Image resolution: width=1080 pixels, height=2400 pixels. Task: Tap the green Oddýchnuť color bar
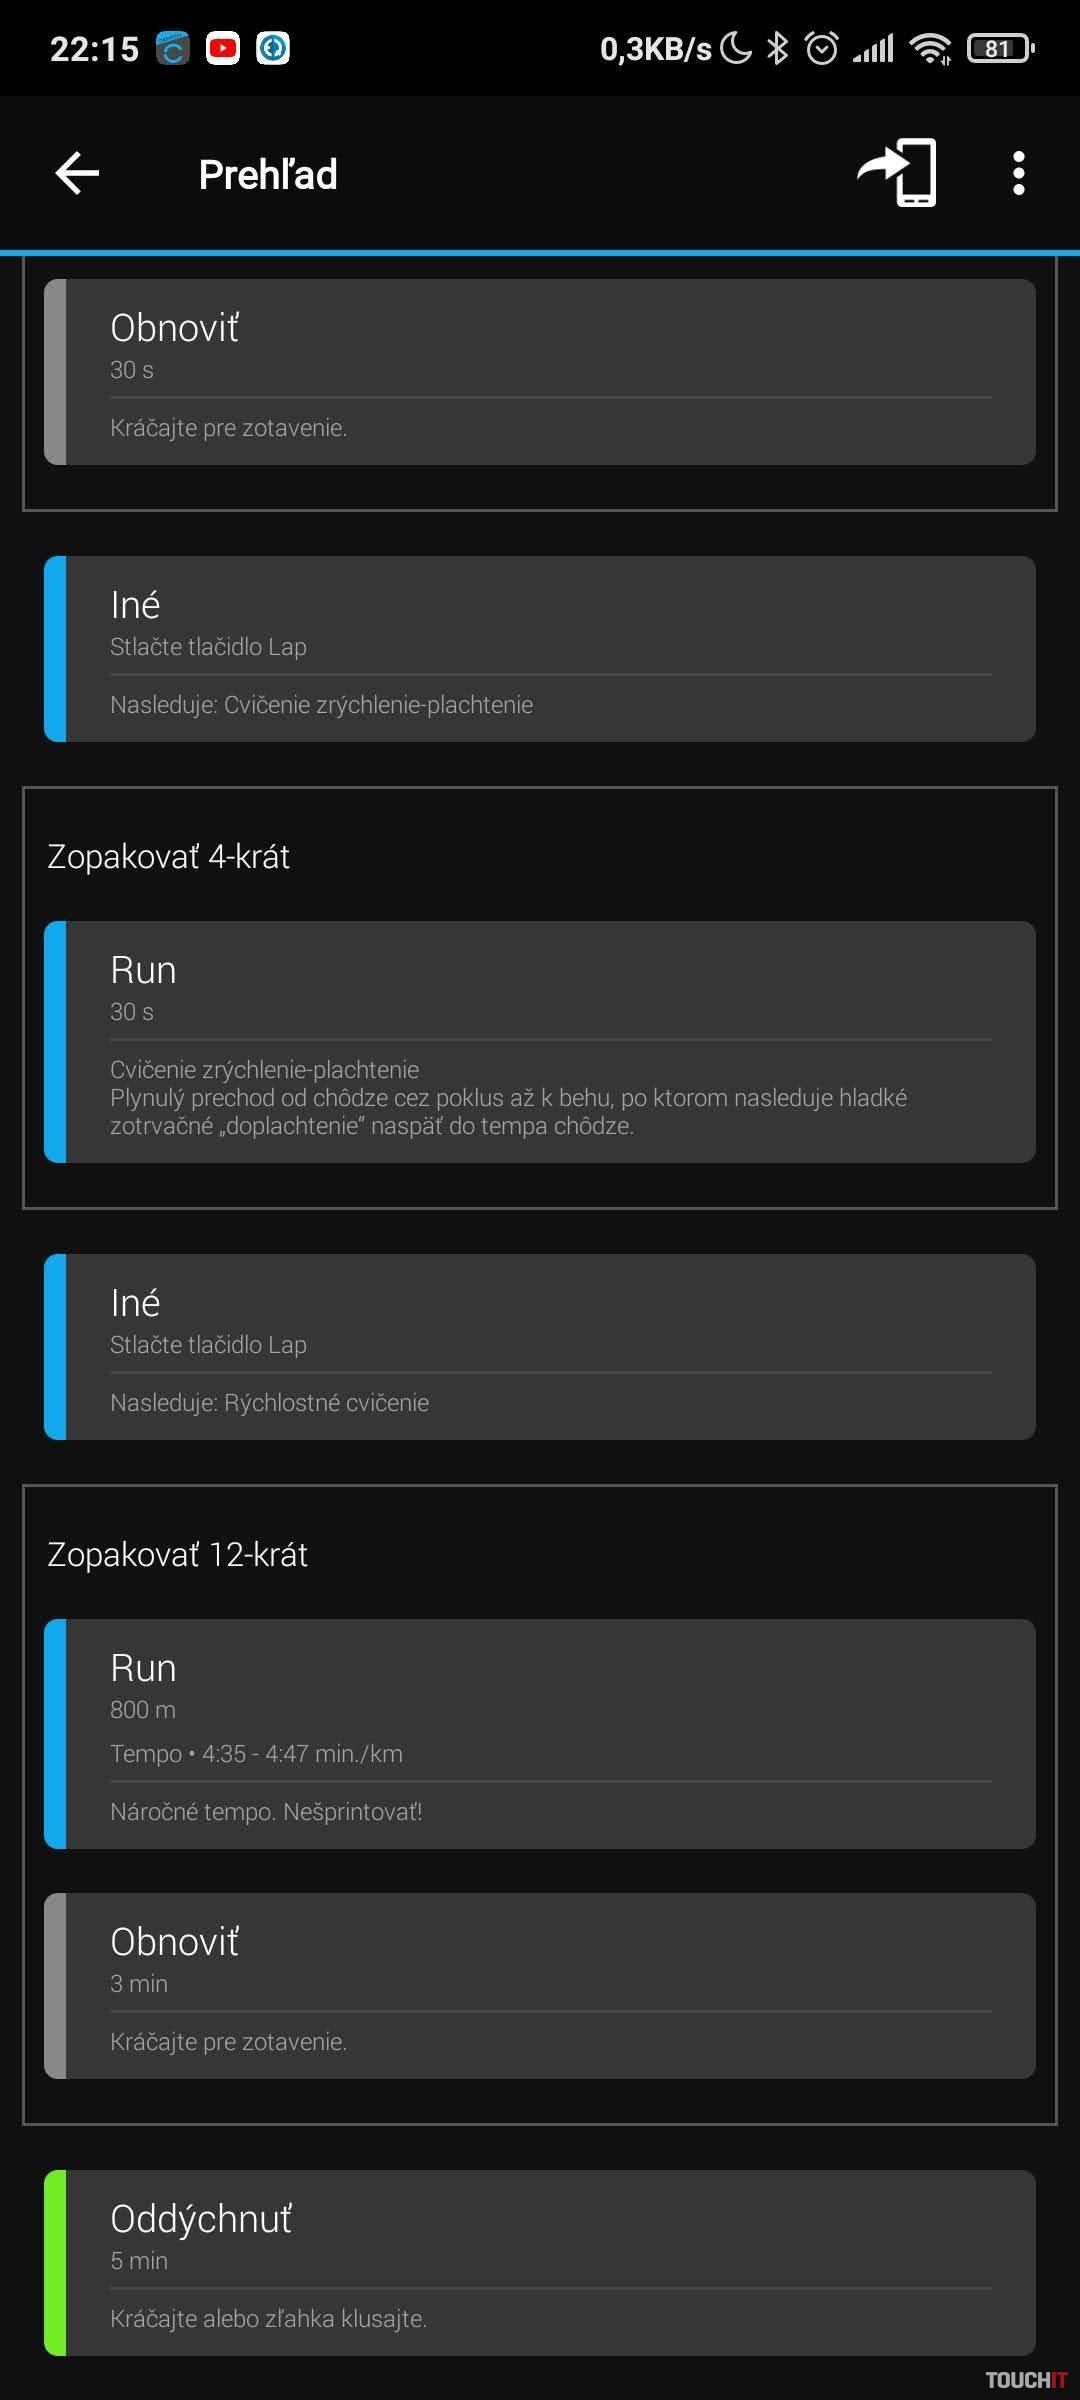point(55,2262)
